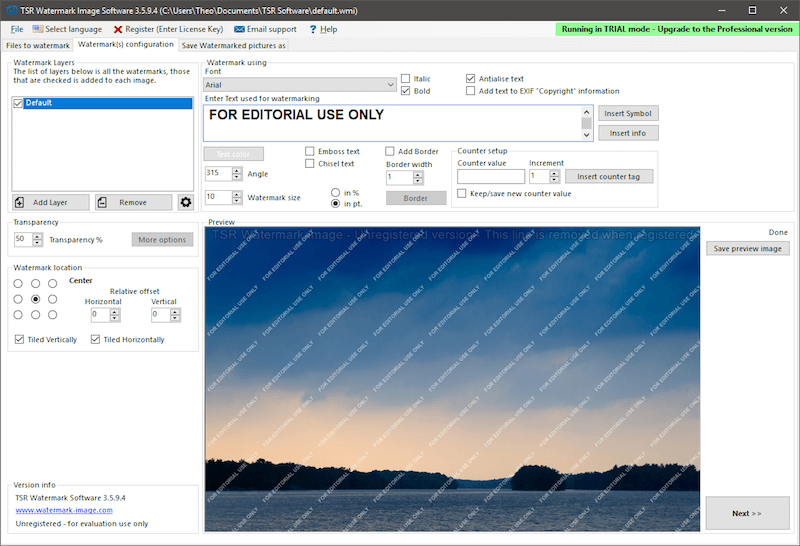The height and width of the screenshot is (546, 800).
Task: Select bottom-center watermark location
Action: [36, 315]
